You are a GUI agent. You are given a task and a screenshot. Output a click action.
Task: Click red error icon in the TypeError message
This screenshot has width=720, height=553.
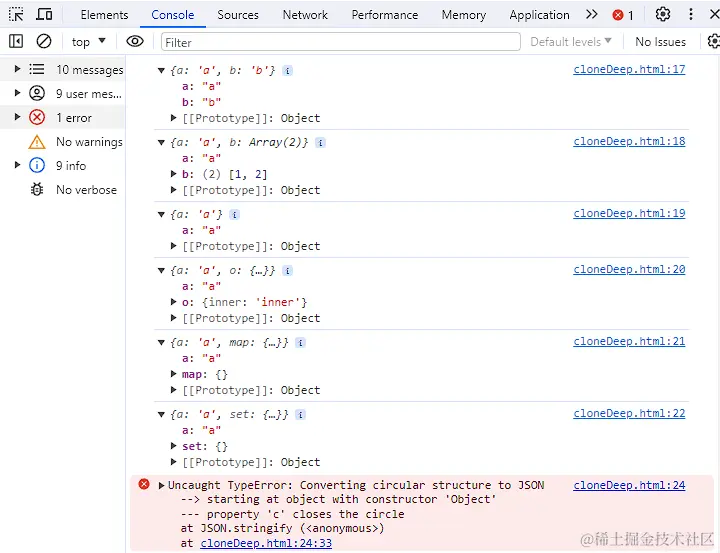point(144,484)
